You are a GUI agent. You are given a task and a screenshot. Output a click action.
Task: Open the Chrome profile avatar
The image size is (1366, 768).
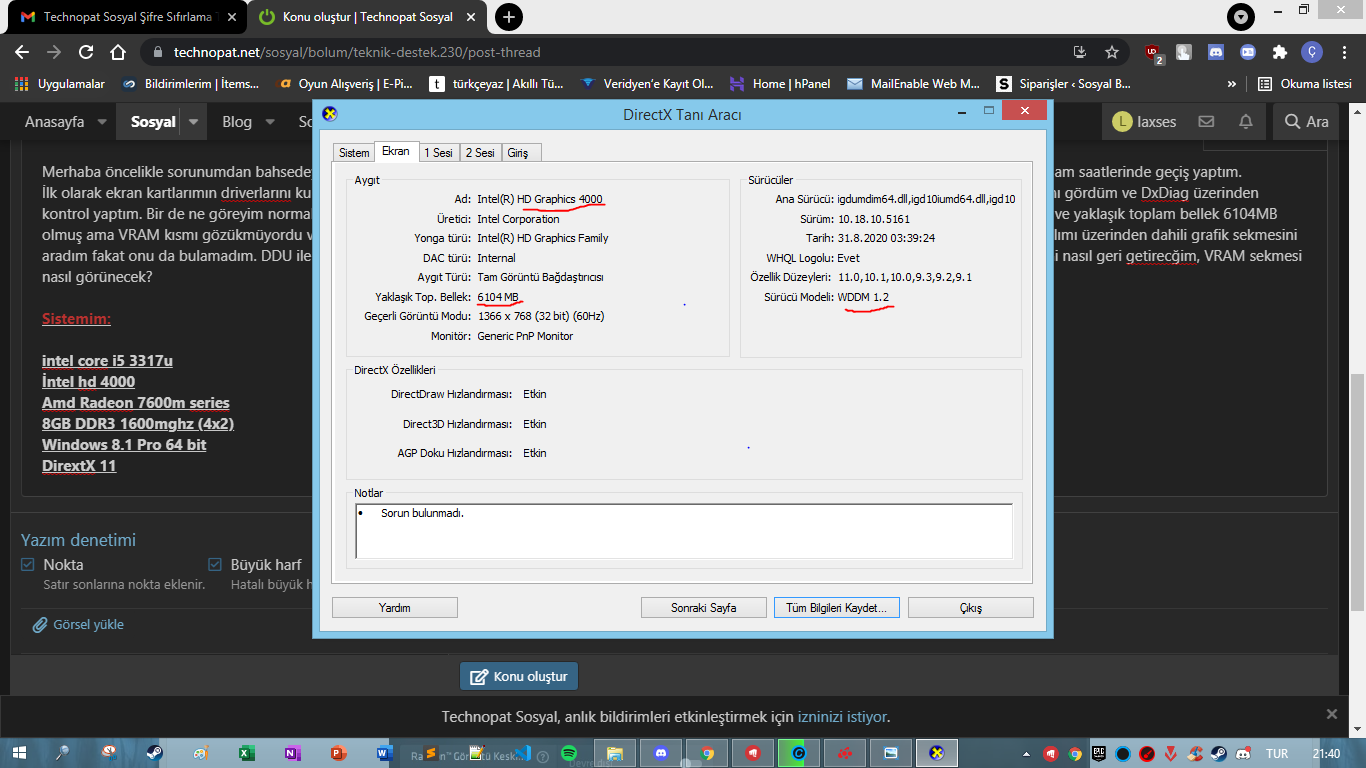pos(1312,52)
